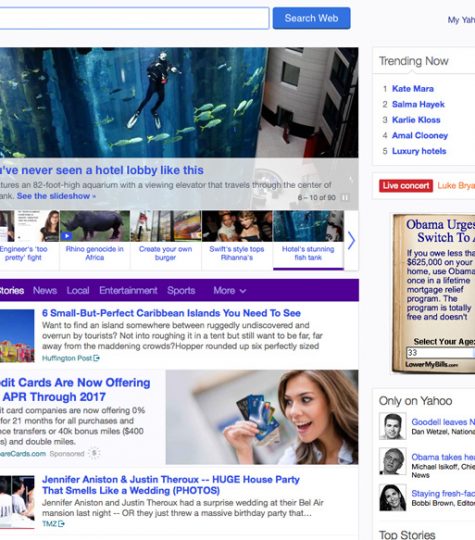Open the Kate Mara trending link
Screen dimensions: 475x540
(413, 89)
